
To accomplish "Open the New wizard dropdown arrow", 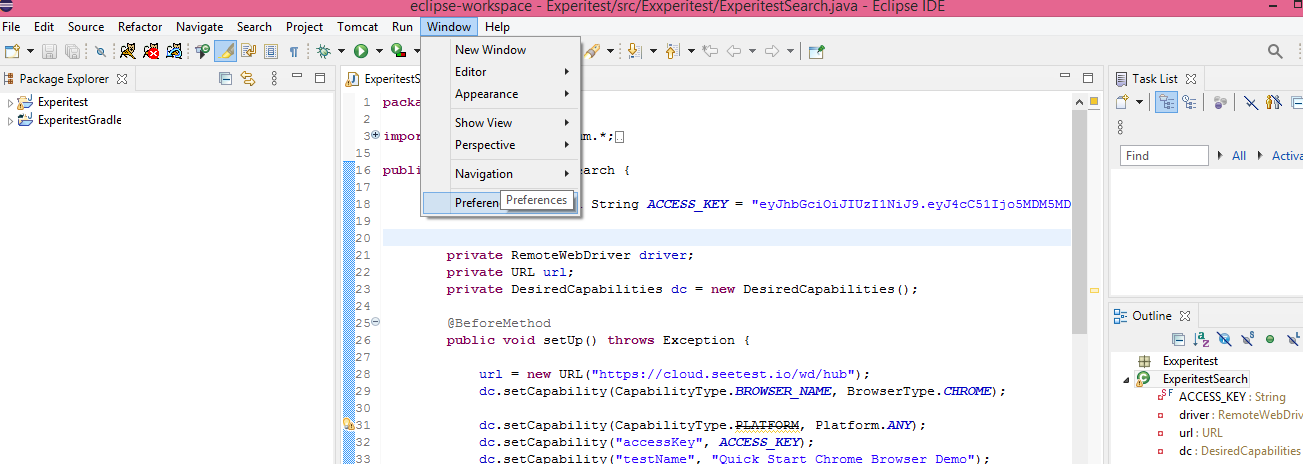I will click(30, 51).
